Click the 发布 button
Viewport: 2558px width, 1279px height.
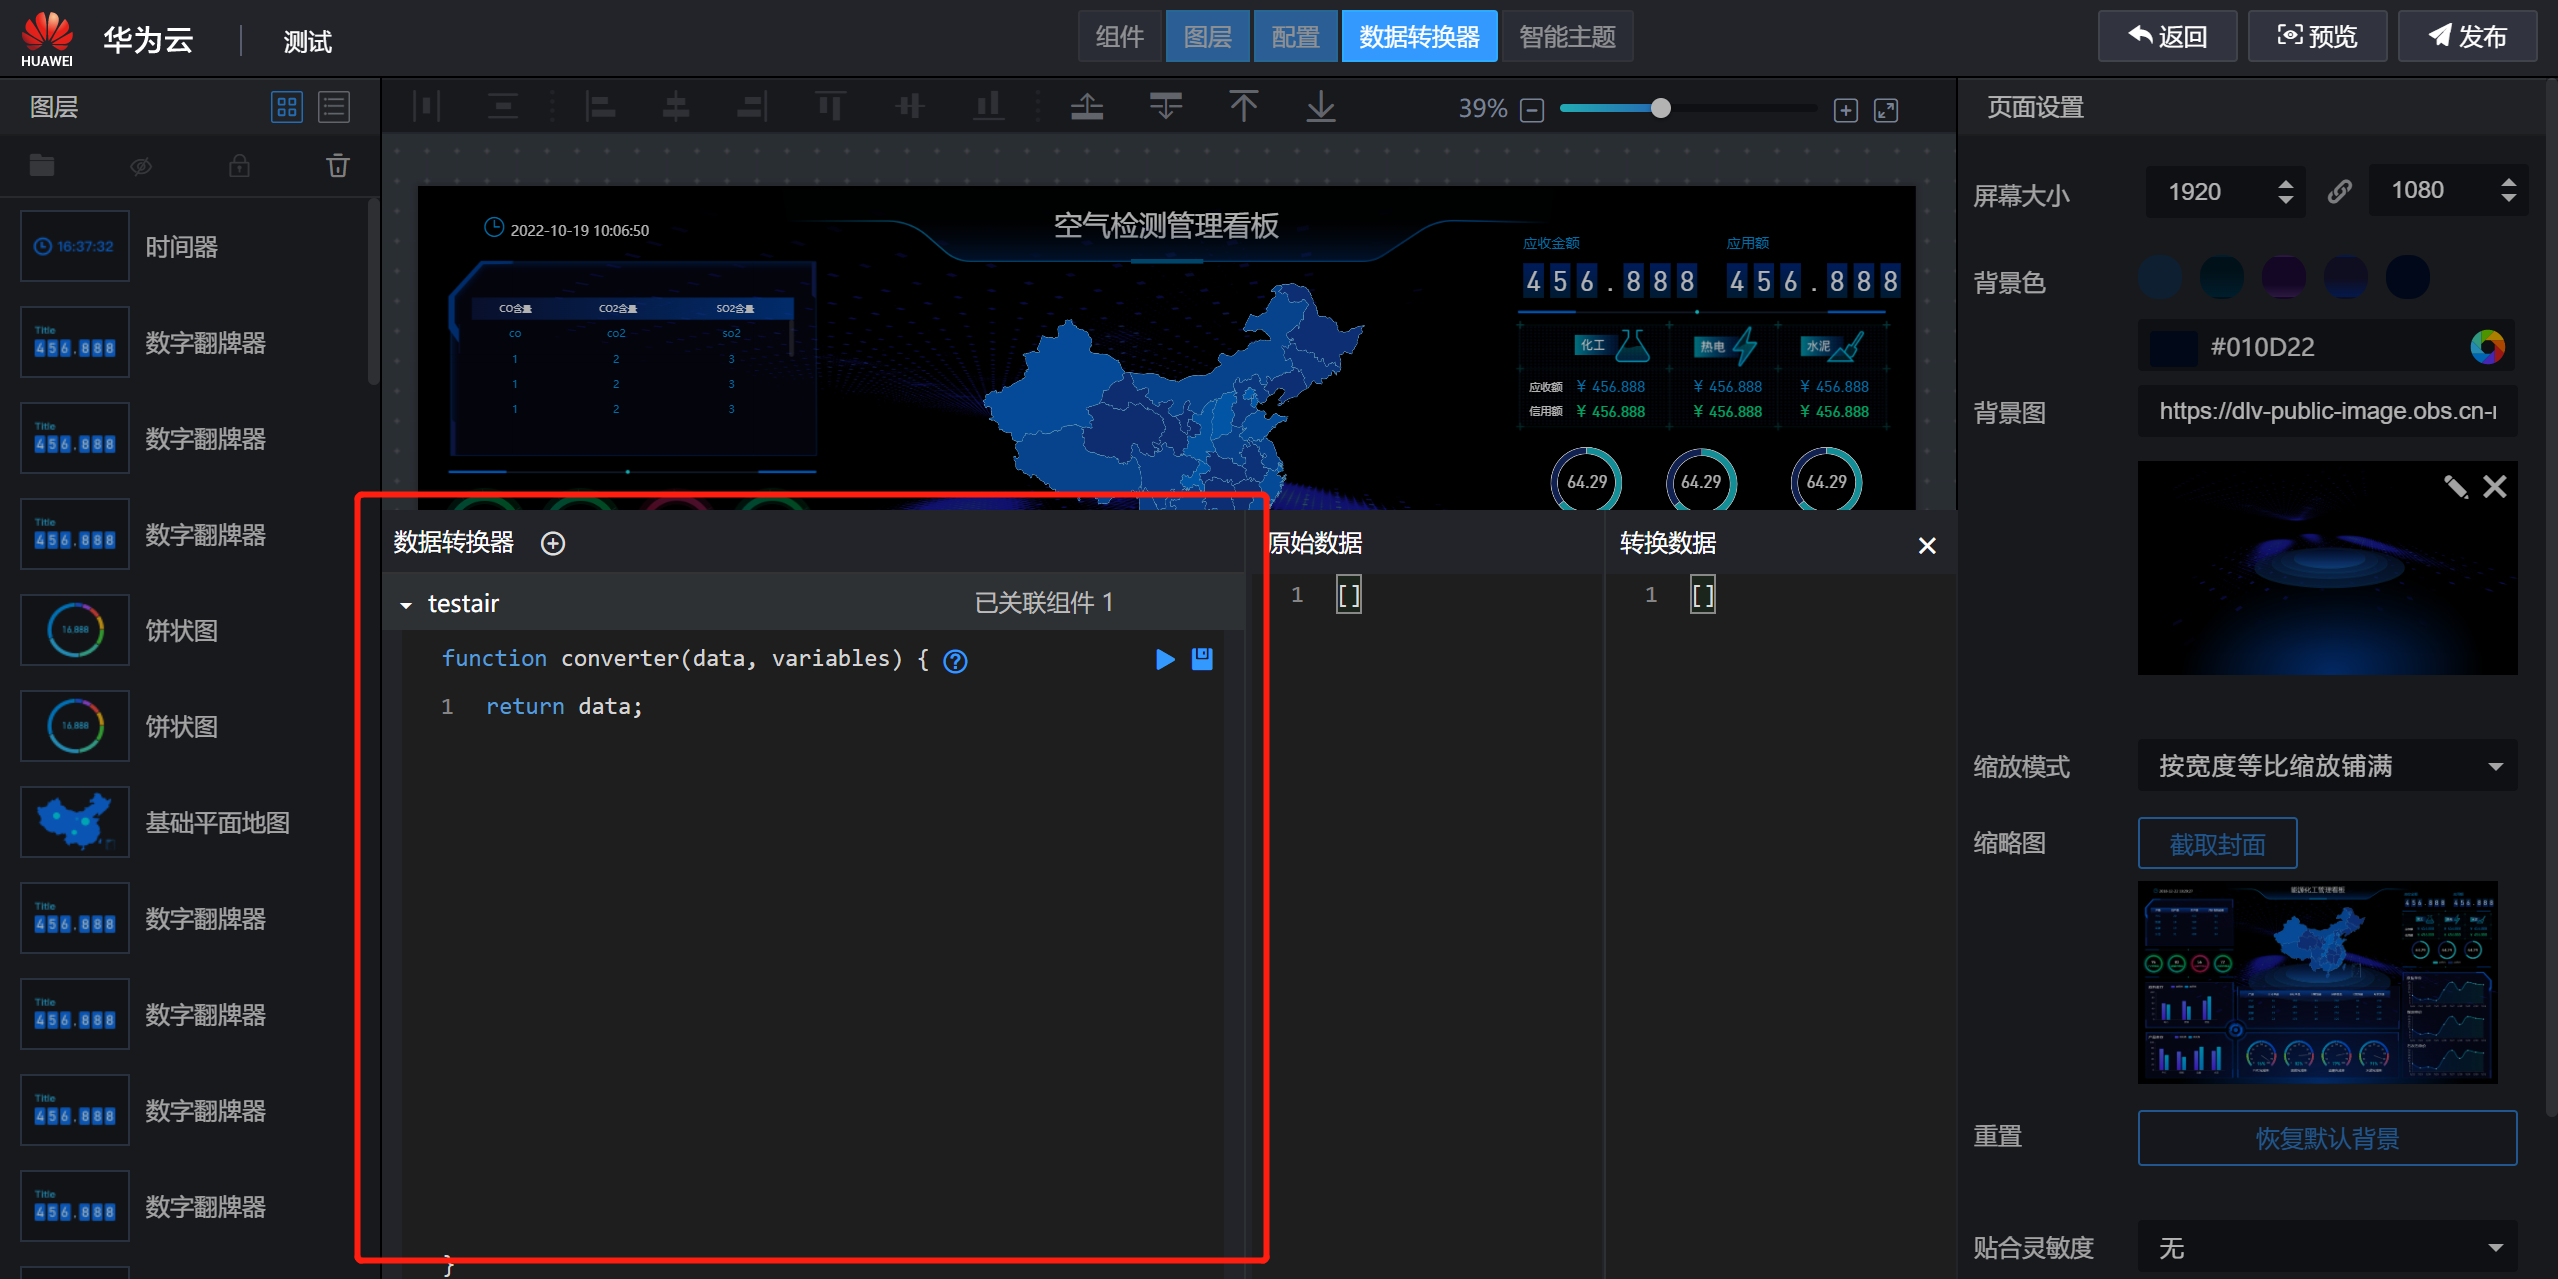(2467, 37)
